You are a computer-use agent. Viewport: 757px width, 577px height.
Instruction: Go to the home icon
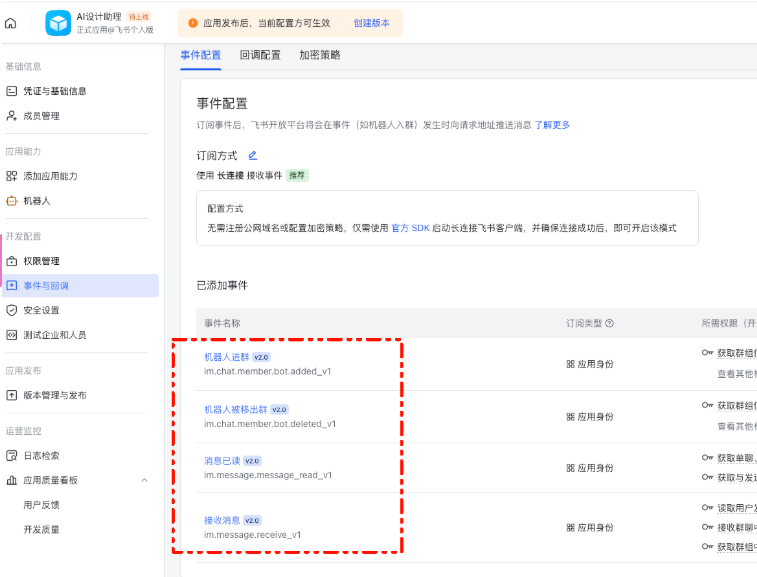point(11,23)
